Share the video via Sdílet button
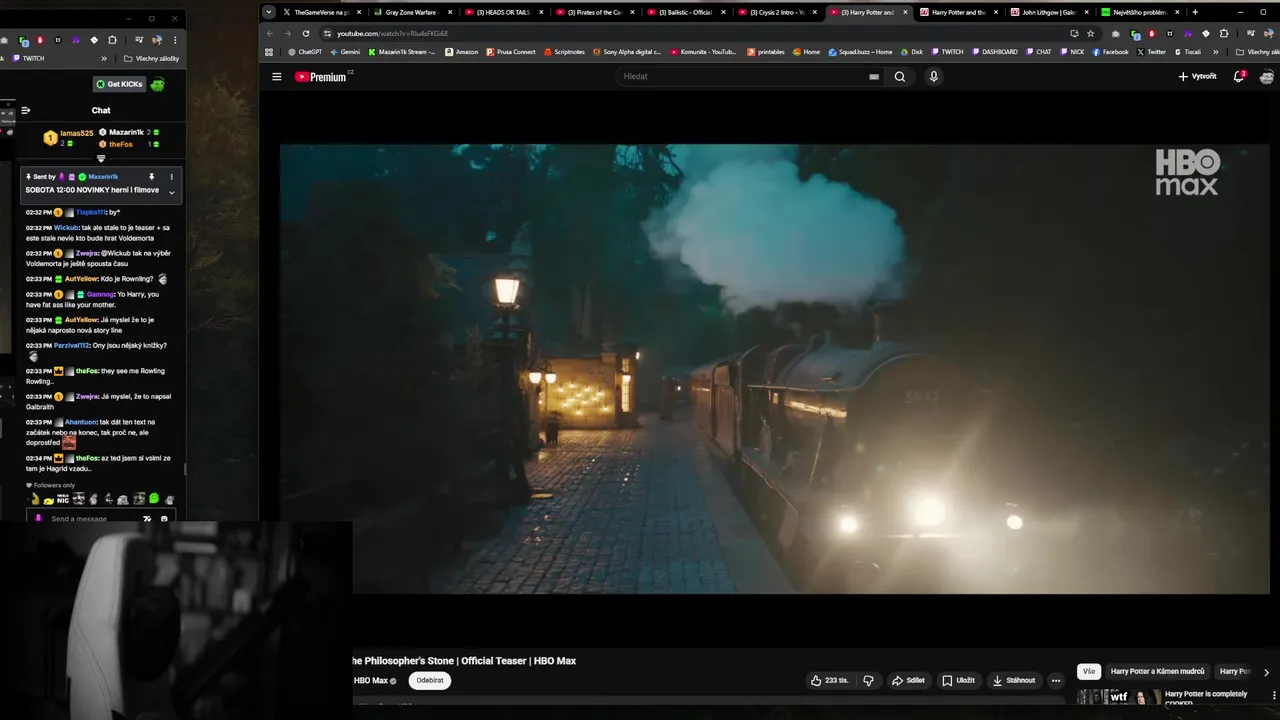The width and height of the screenshot is (1280, 720). click(x=908, y=680)
